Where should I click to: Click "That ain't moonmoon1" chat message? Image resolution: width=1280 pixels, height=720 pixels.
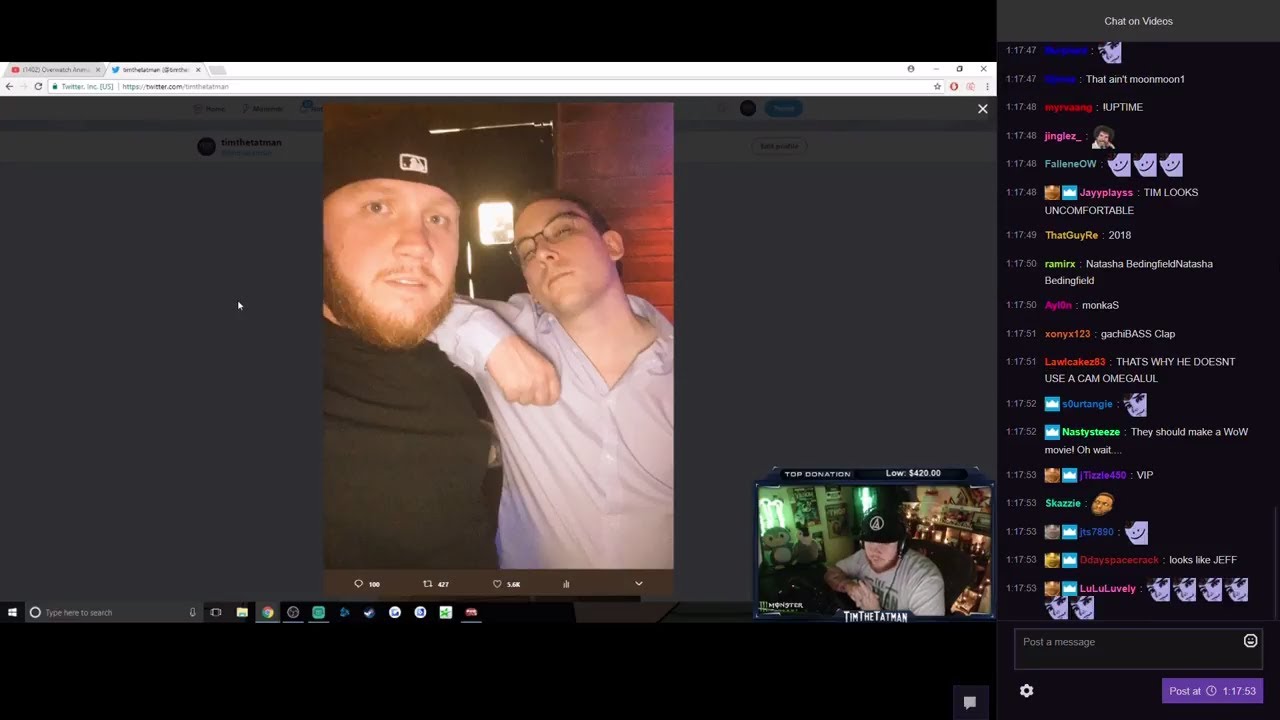(1135, 79)
